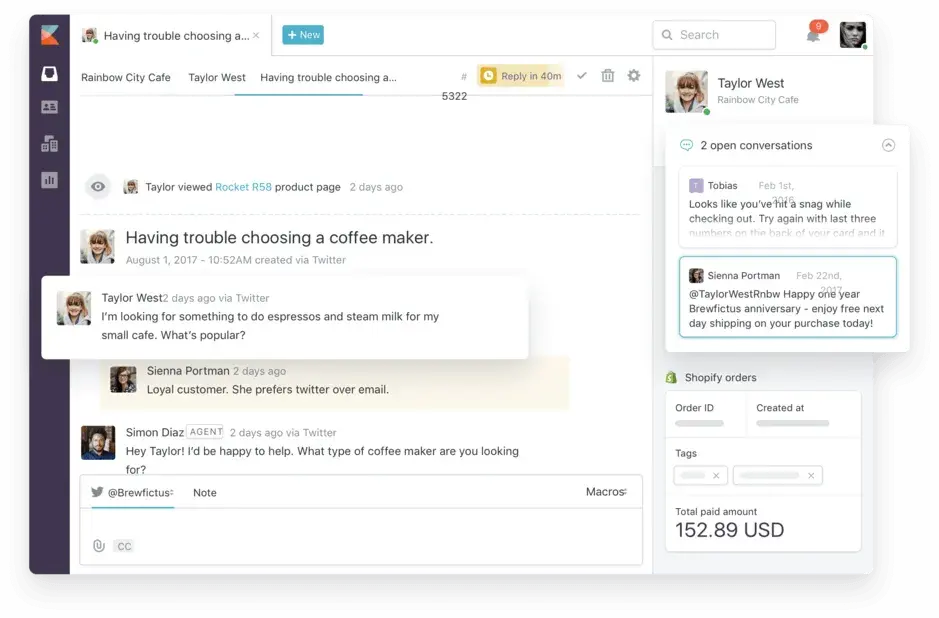
Task: Click the conversation number 5322
Action: 454,96
